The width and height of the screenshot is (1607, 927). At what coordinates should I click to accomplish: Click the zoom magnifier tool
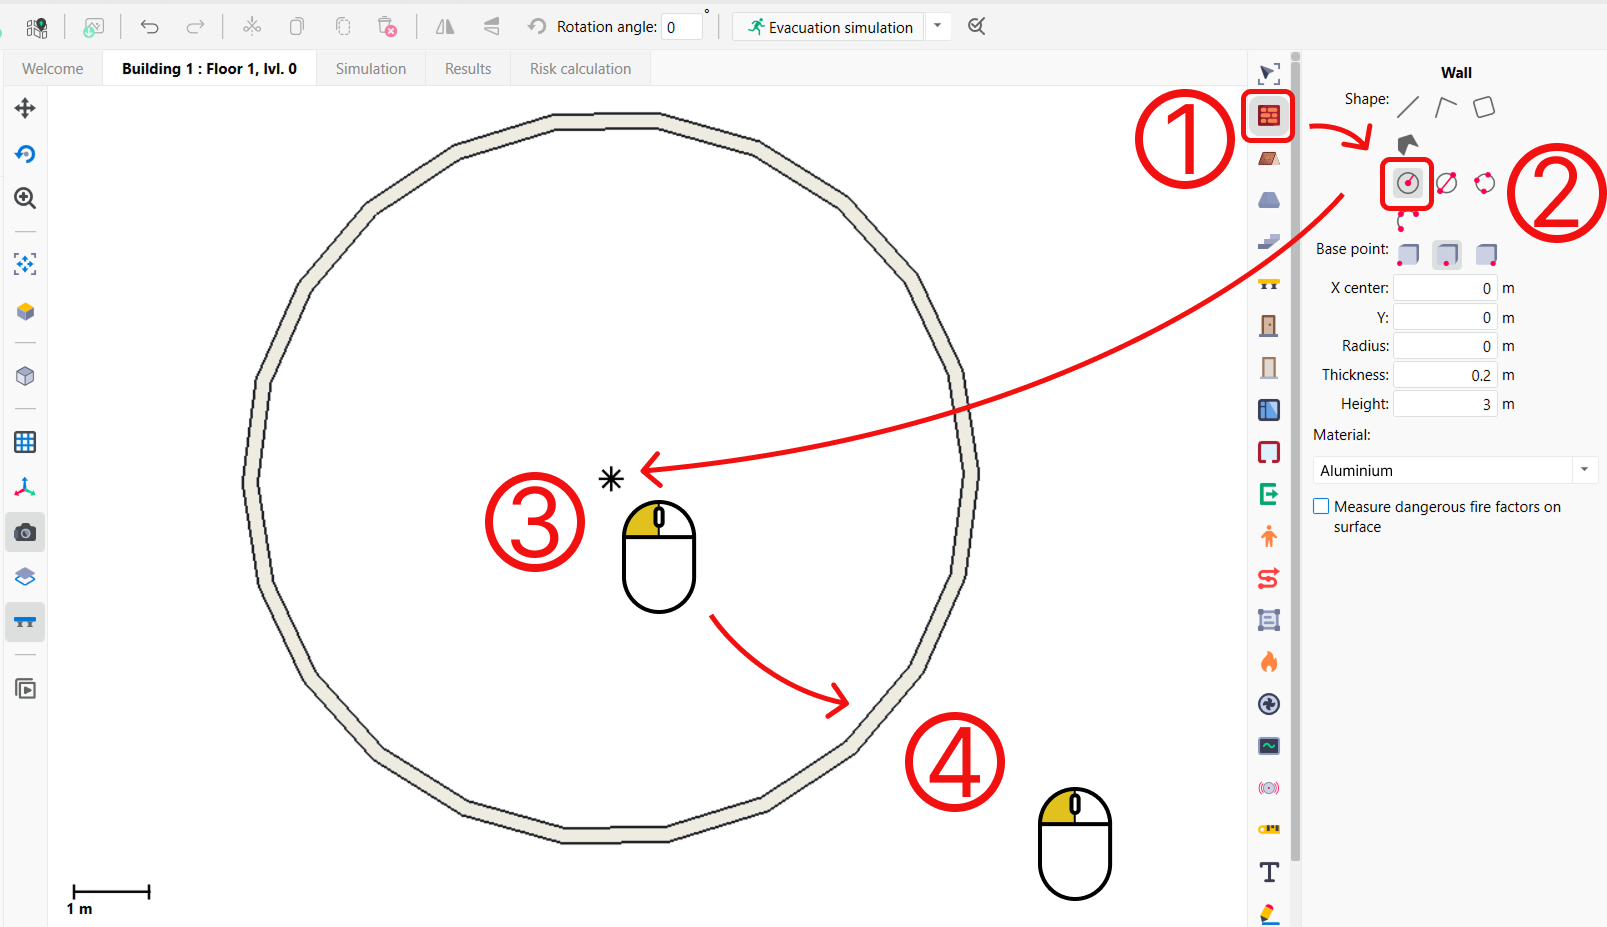point(25,198)
